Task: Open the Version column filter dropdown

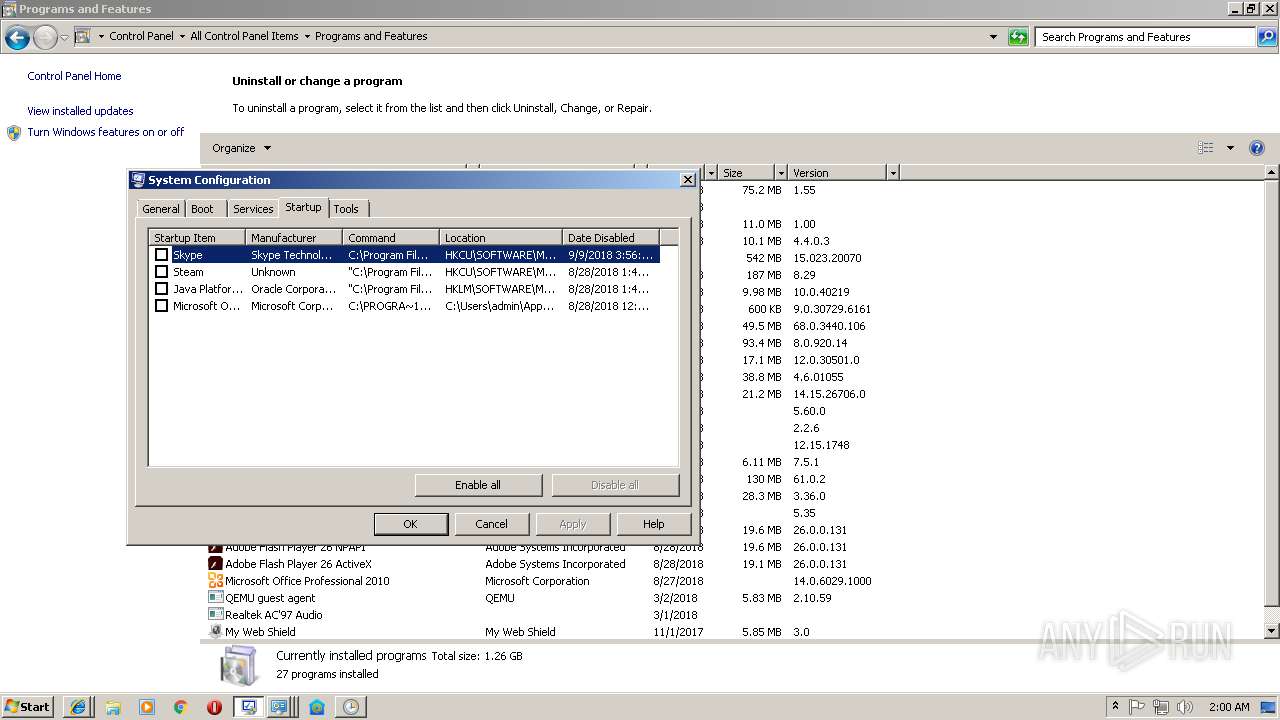Action: [892, 173]
